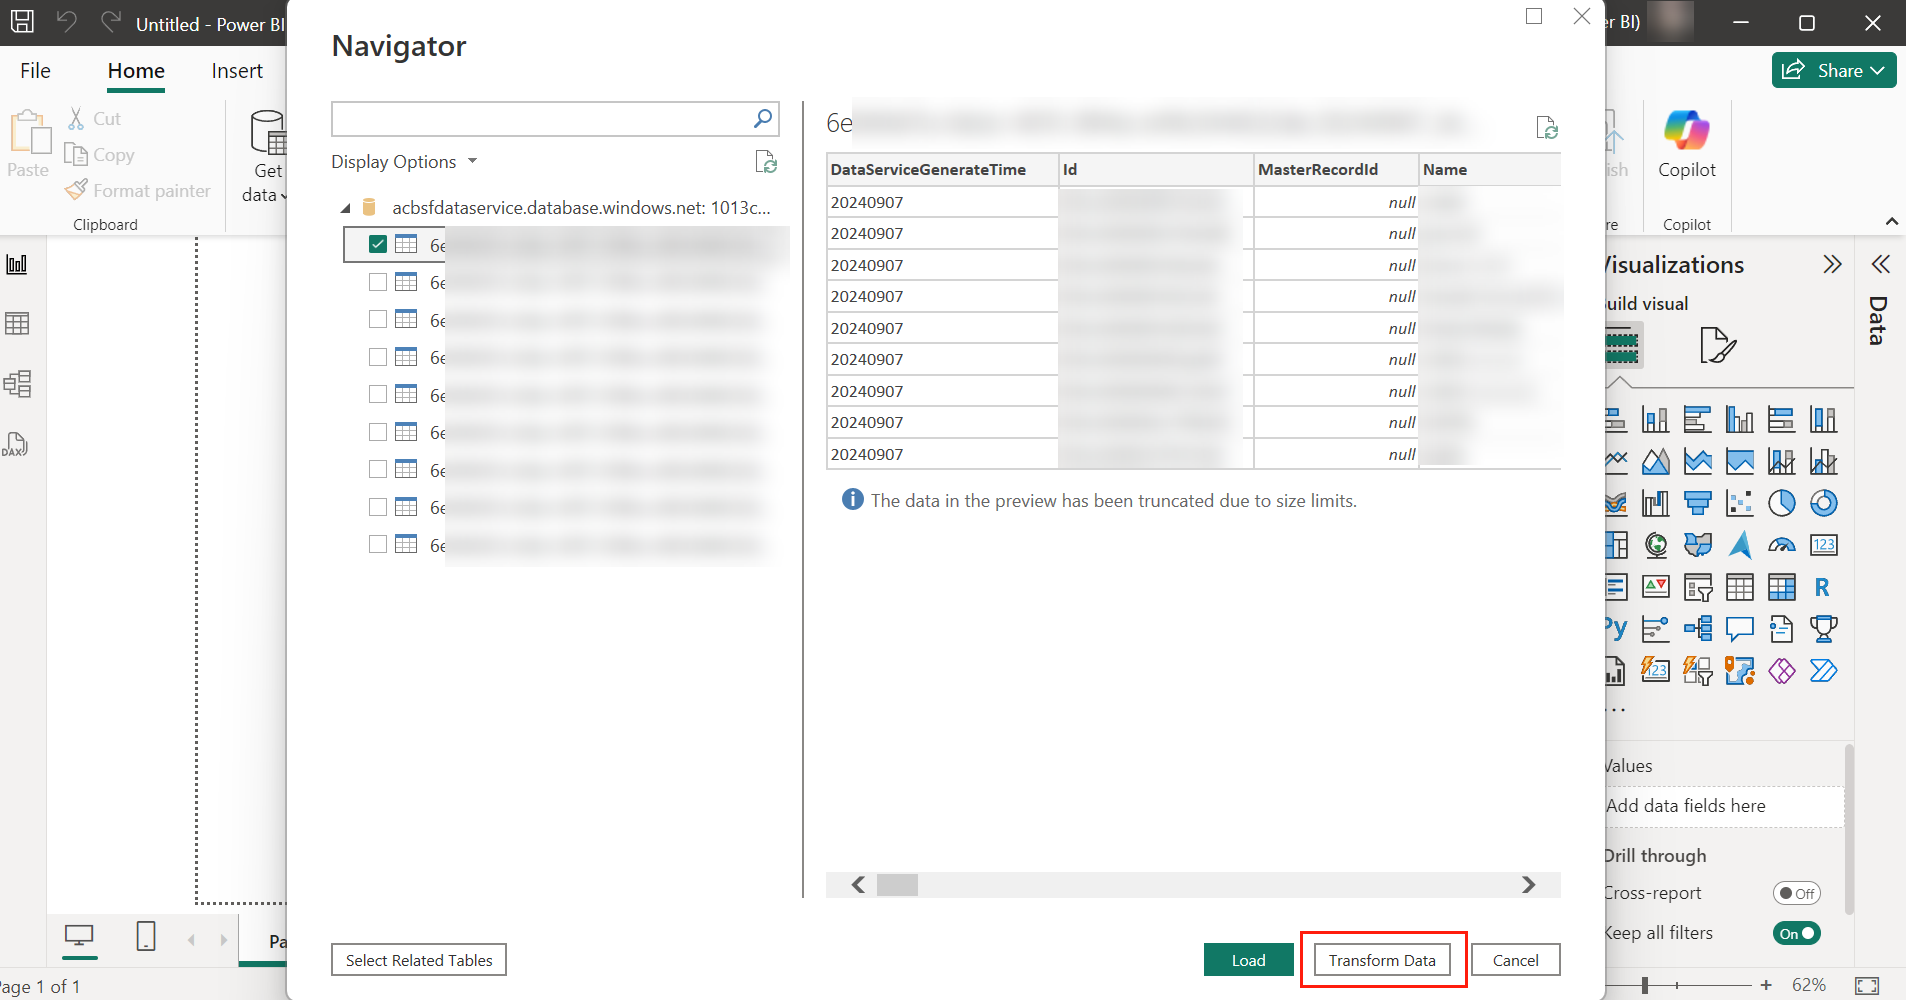Viewport: 1906px width, 1000px height.
Task: Click Select Related Tables
Action: (x=418, y=959)
